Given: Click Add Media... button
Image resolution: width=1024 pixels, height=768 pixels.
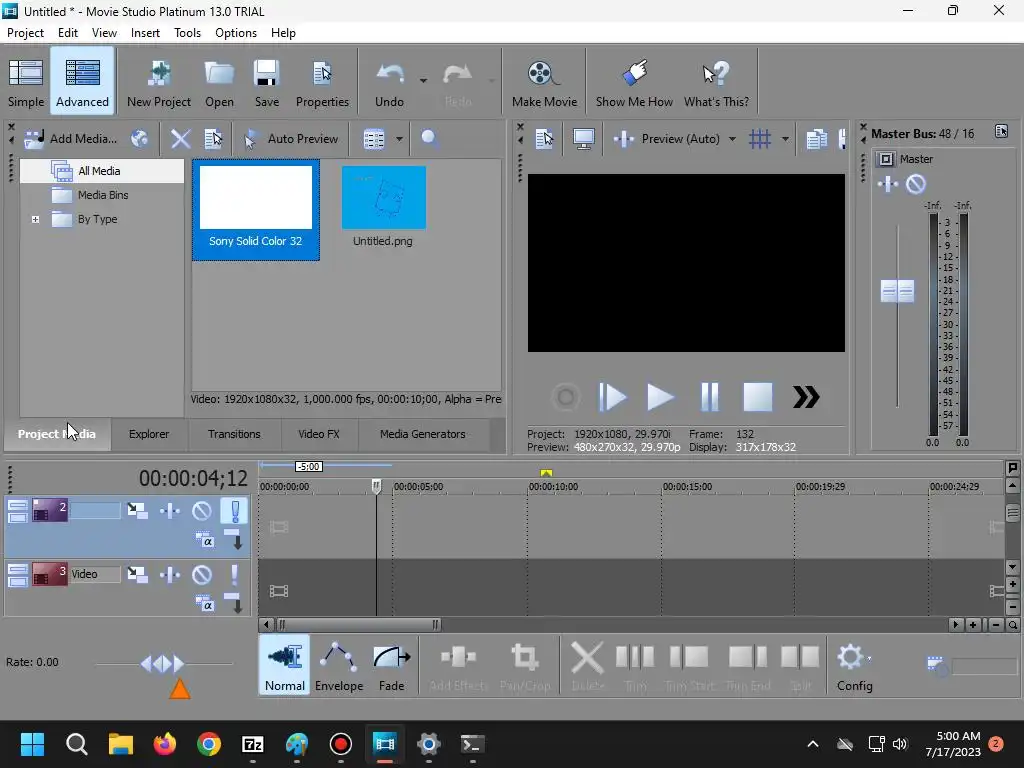Looking at the screenshot, I should pyautogui.click(x=71, y=138).
